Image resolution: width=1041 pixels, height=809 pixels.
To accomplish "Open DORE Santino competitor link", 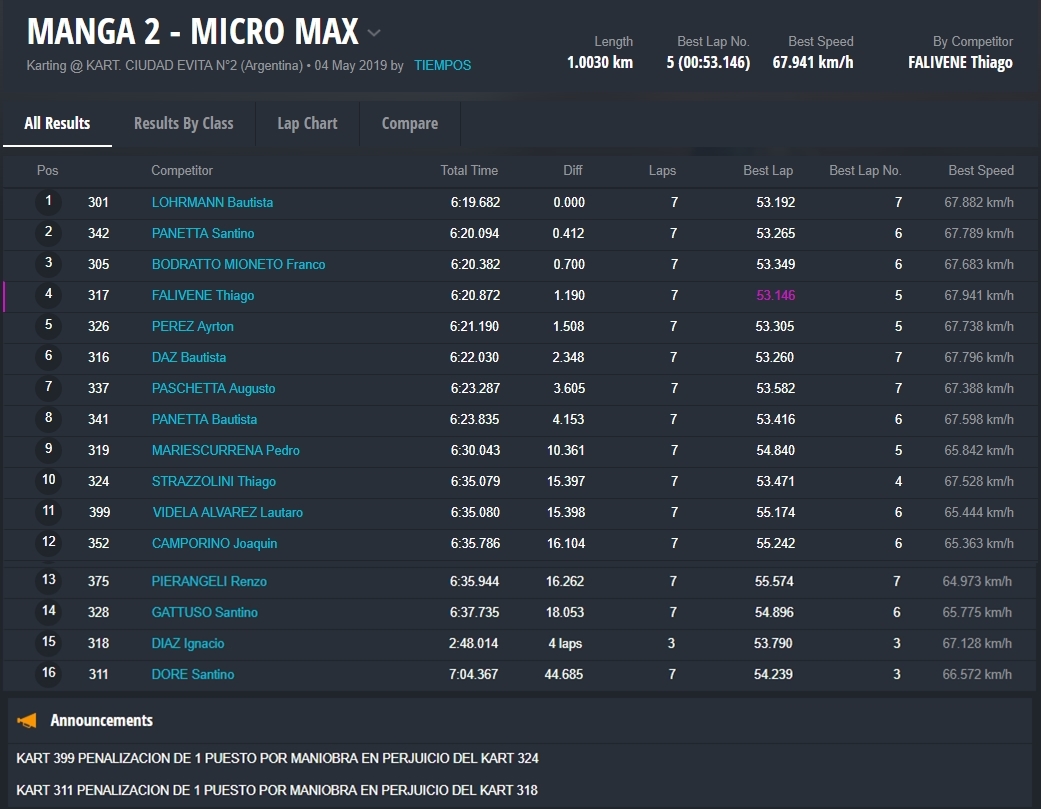I will coord(193,674).
